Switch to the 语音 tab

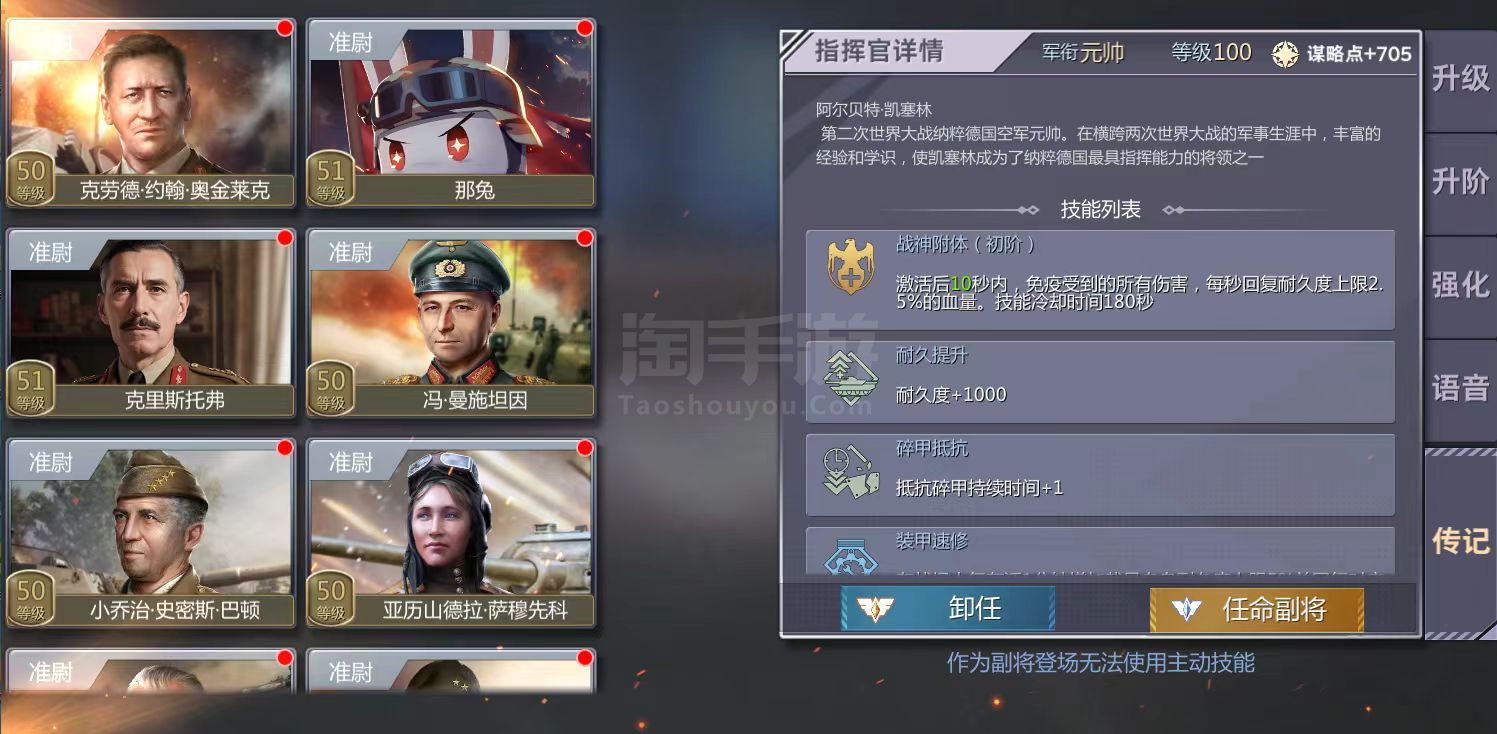1460,388
